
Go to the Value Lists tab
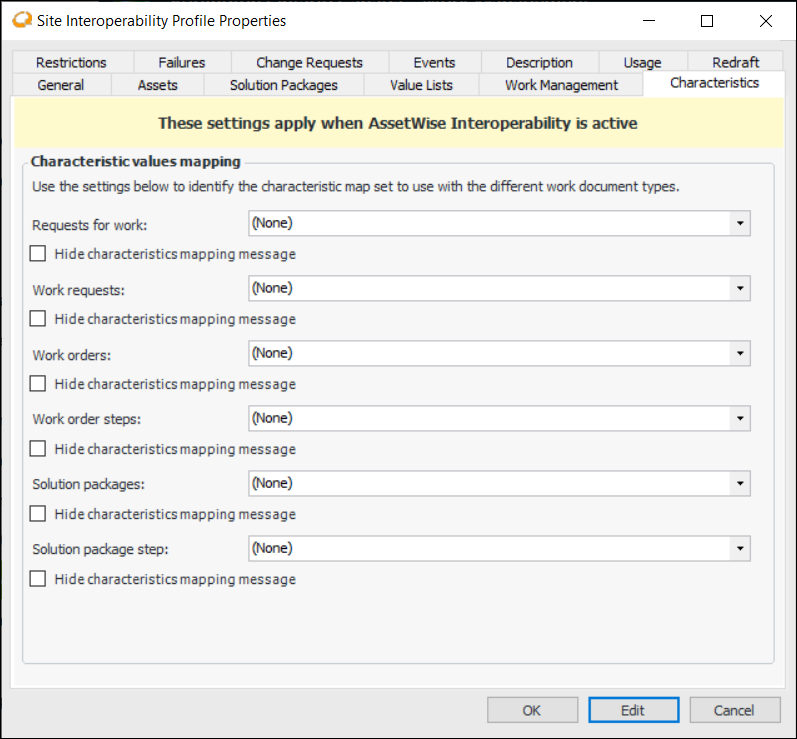pyautogui.click(x=421, y=85)
